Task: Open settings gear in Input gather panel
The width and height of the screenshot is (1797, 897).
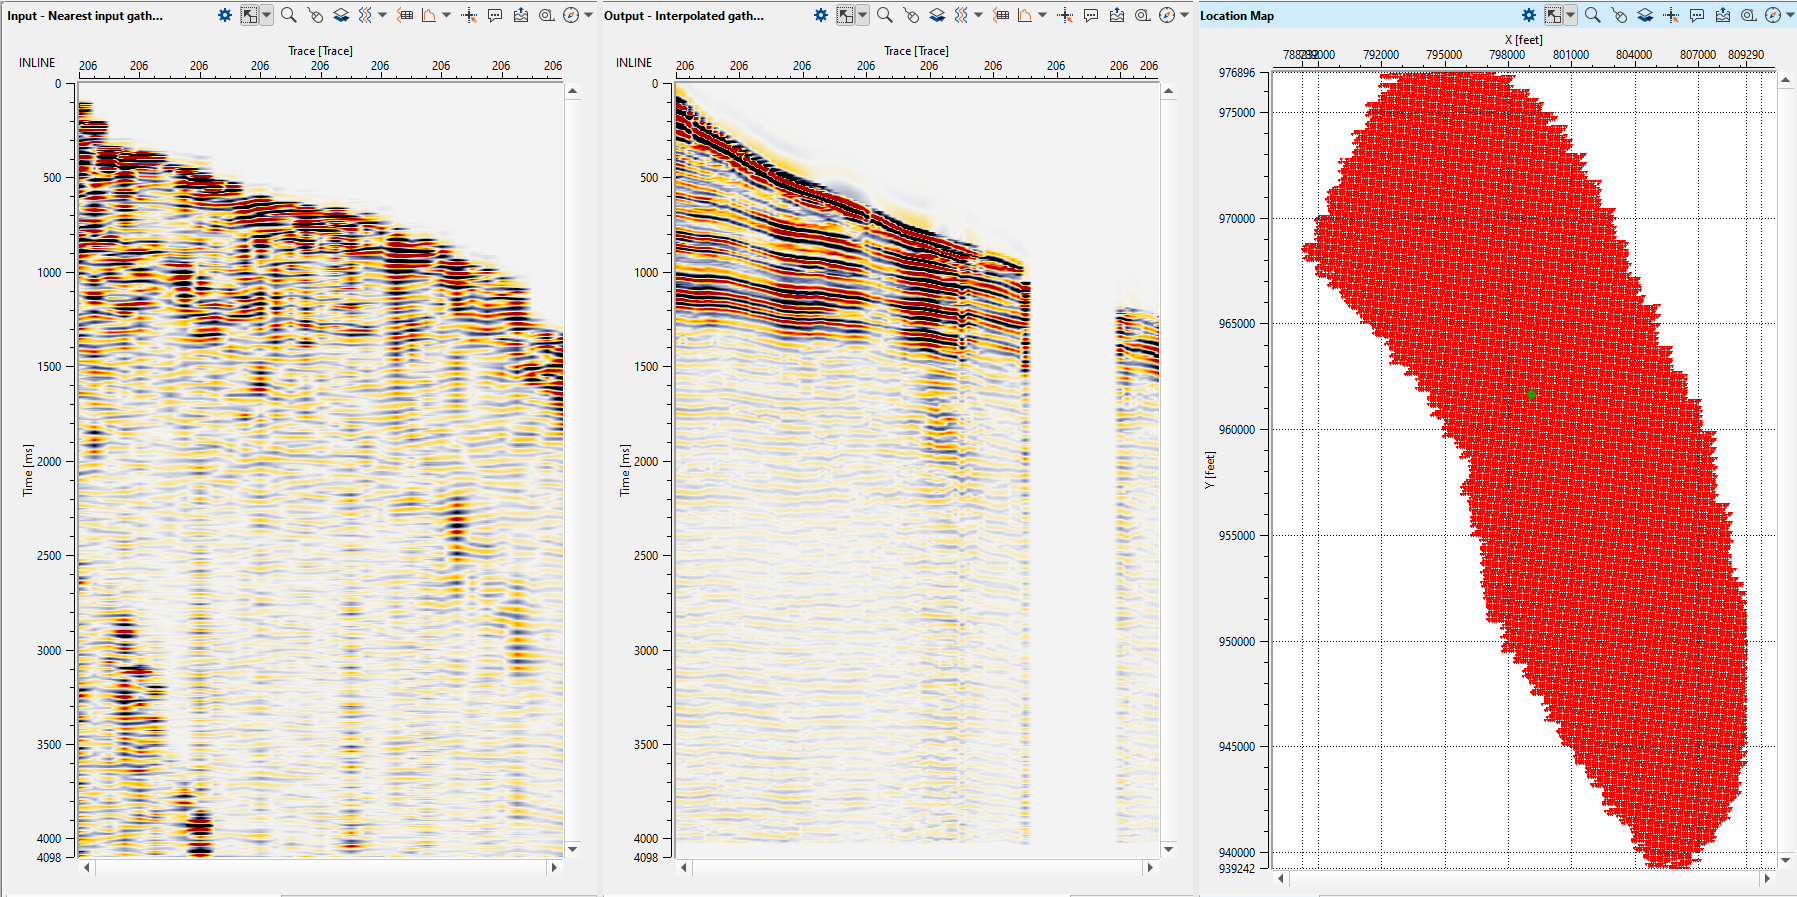Action: click(225, 15)
